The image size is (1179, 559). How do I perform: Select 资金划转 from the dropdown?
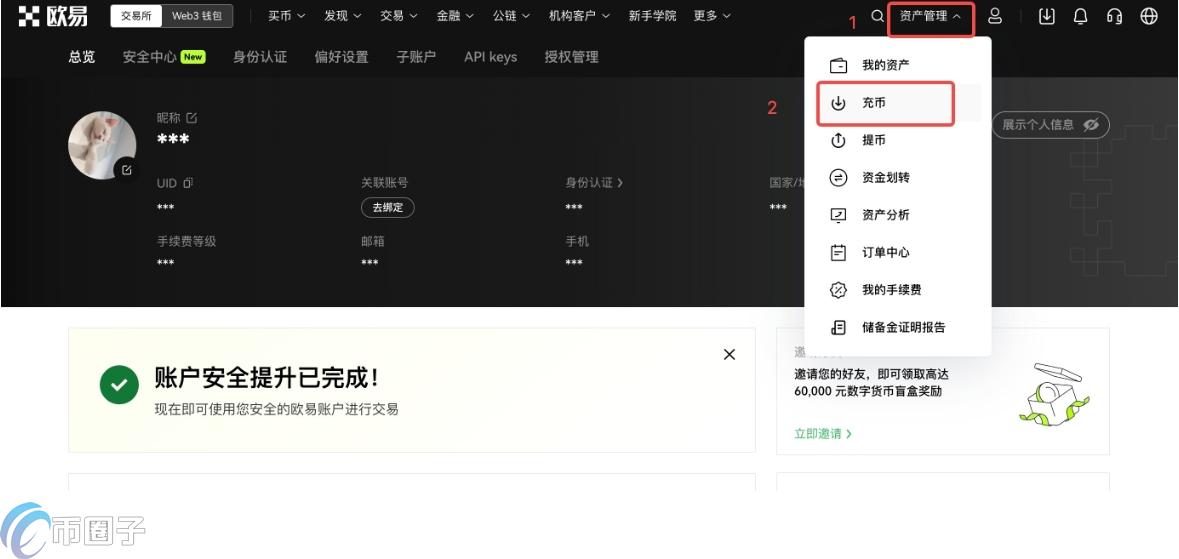point(898,178)
